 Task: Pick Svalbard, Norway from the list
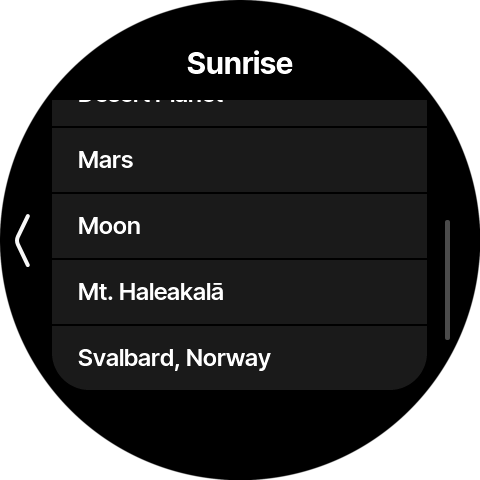[x=239, y=358]
